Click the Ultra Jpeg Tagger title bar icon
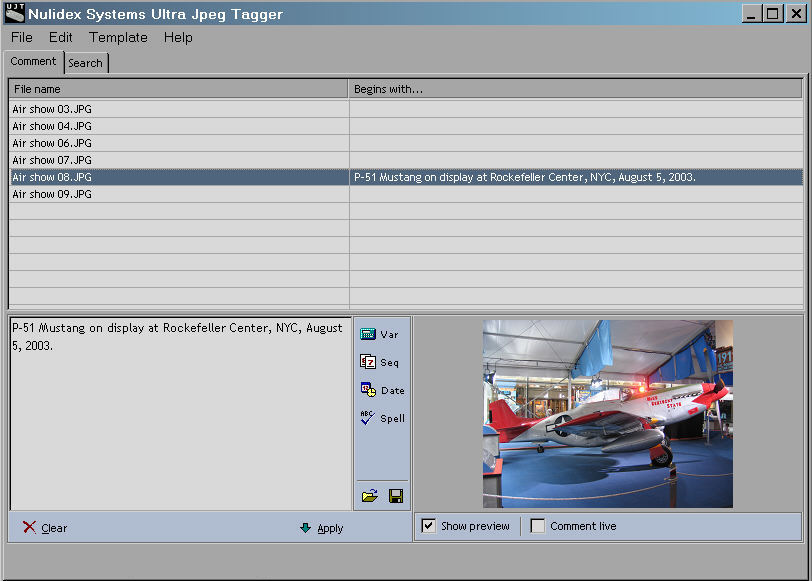This screenshot has width=812, height=581. point(14,13)
